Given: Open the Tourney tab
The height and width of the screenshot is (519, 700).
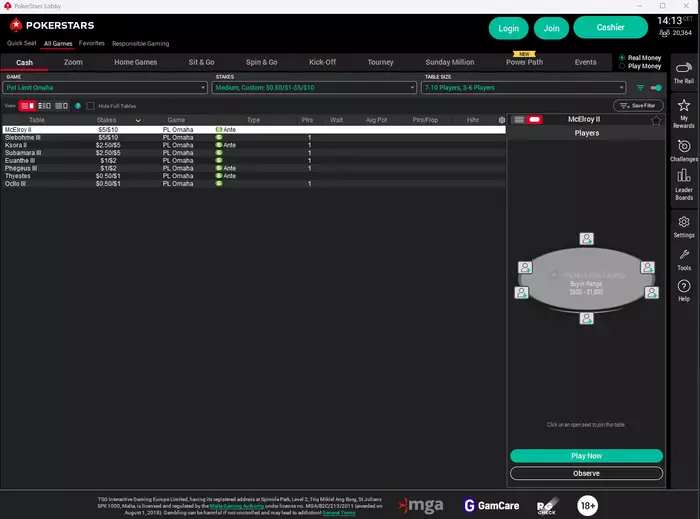Looking at the screenshot, I should click(x=380, y=62).
